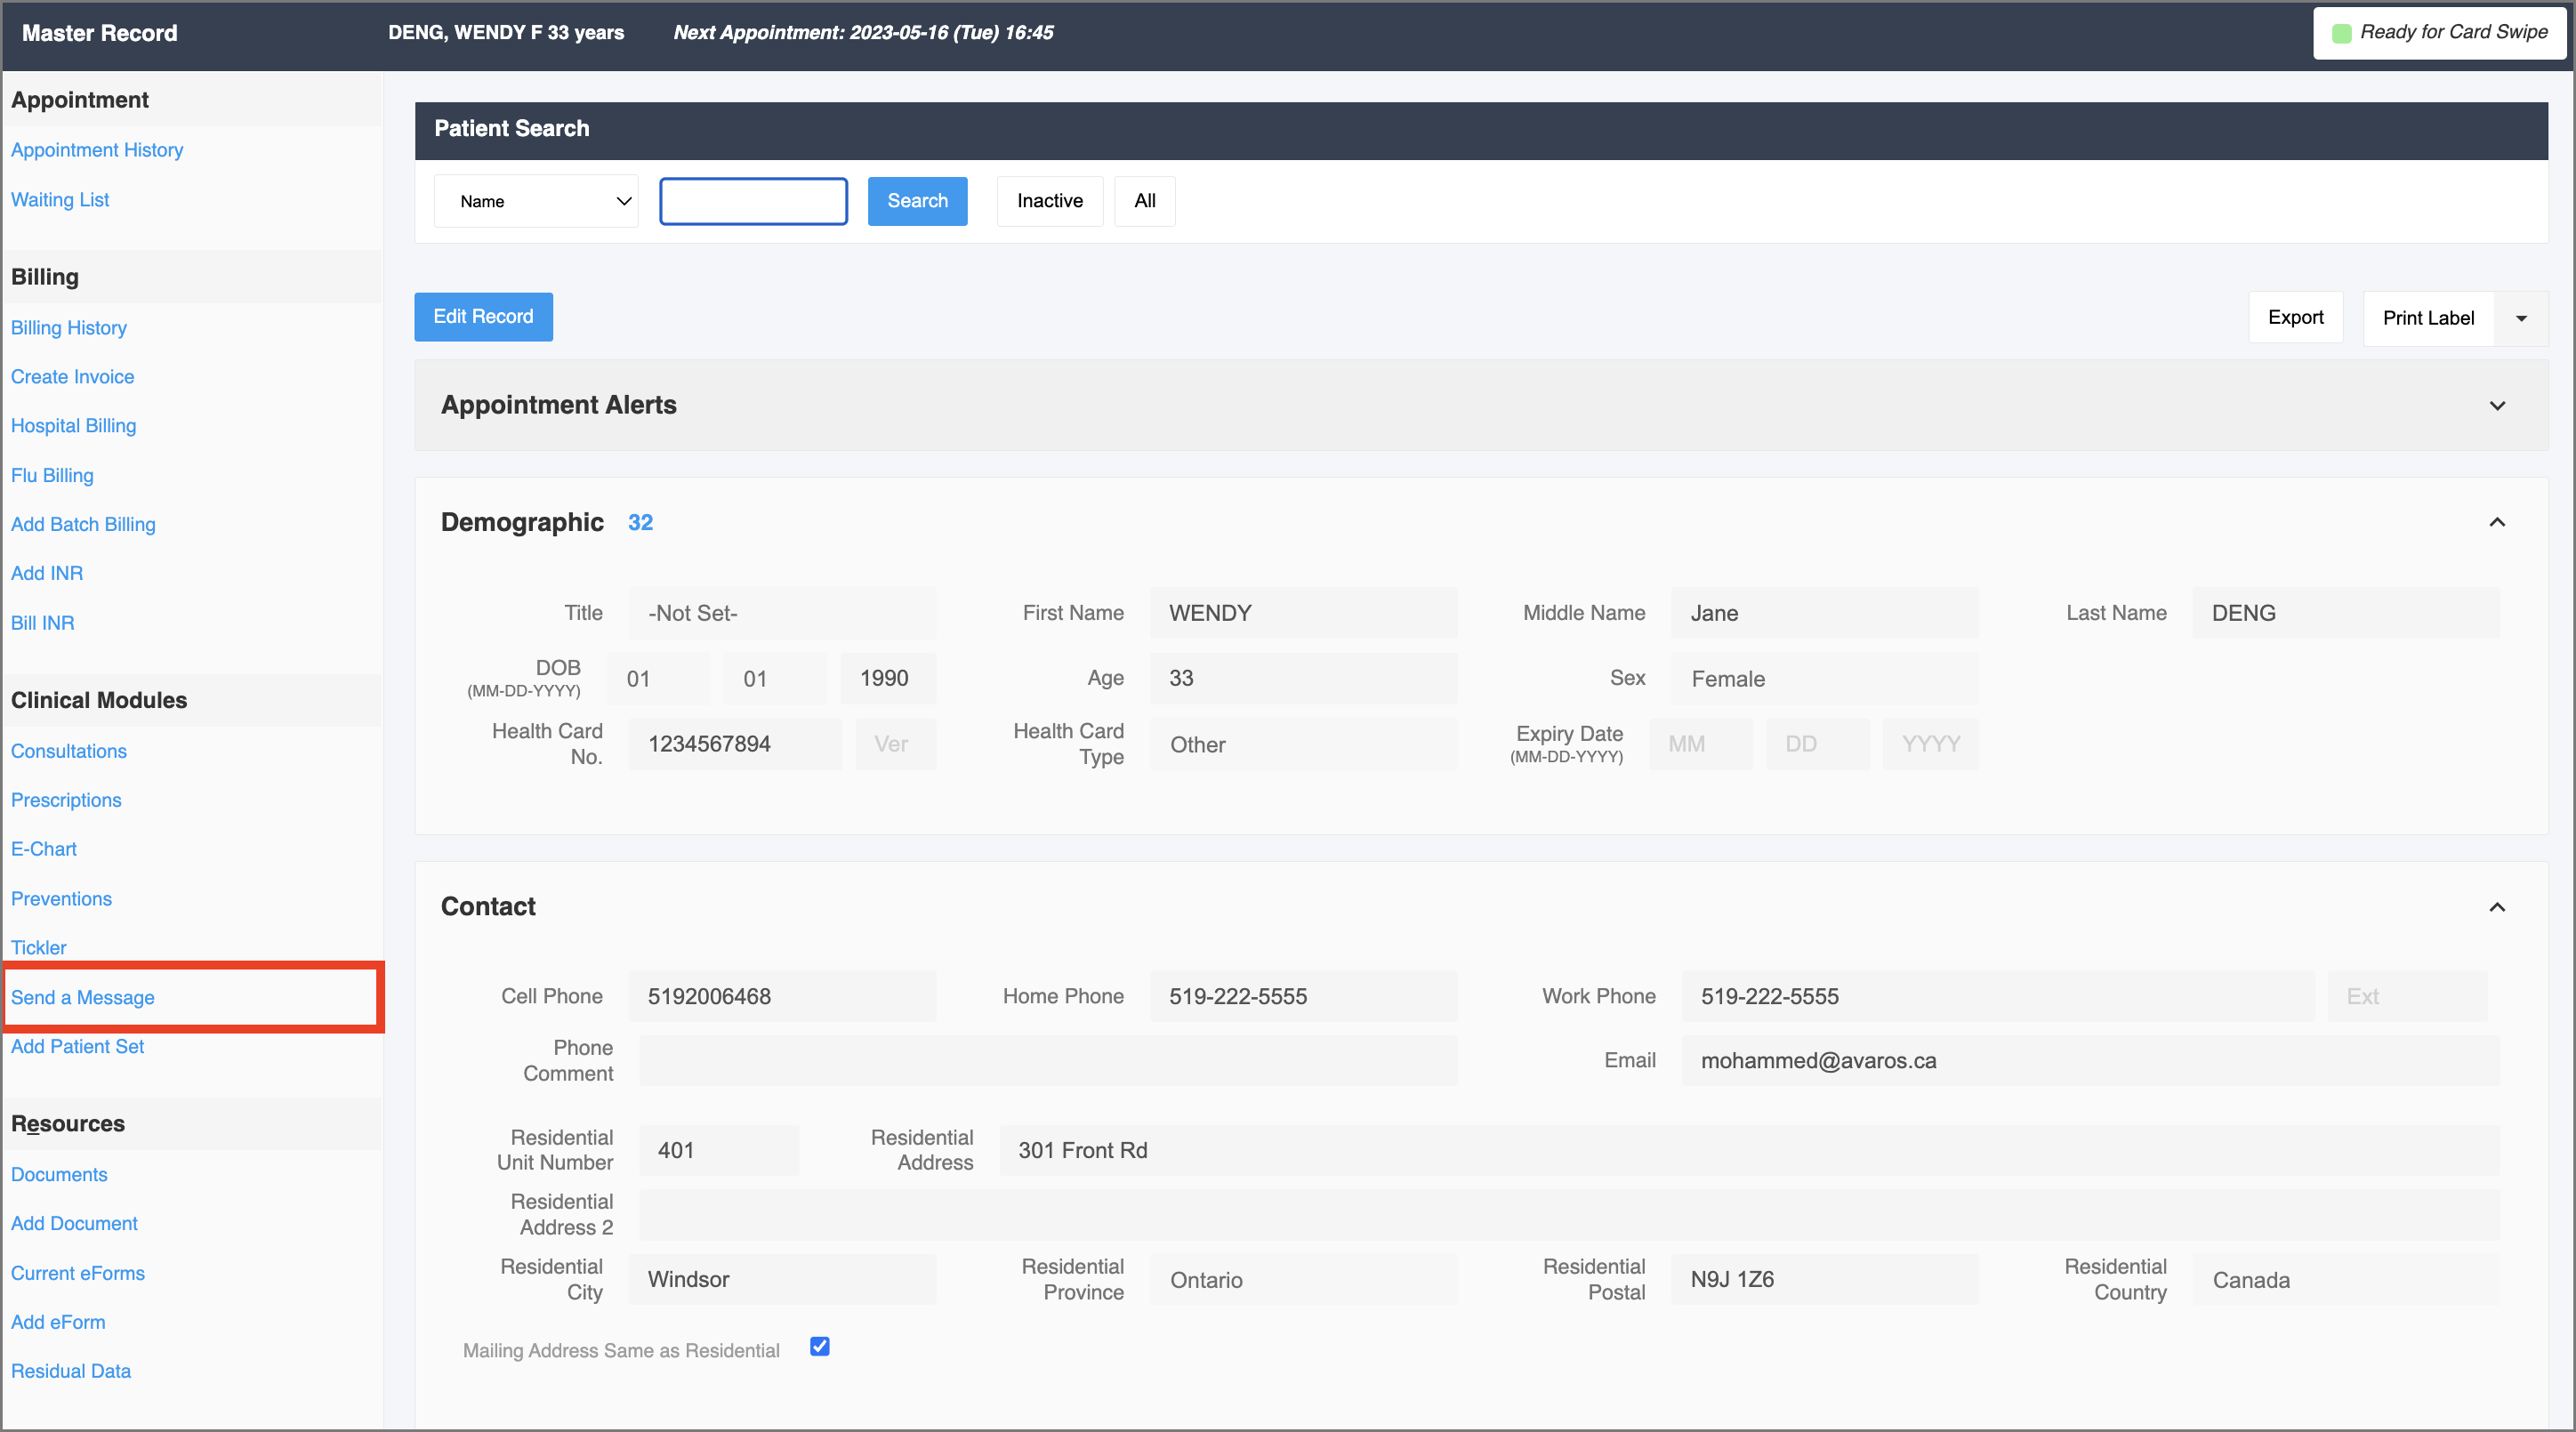Click Edit Record button
The width and height of the screenshot is (2576, 1432).
[x=483, y=317]
